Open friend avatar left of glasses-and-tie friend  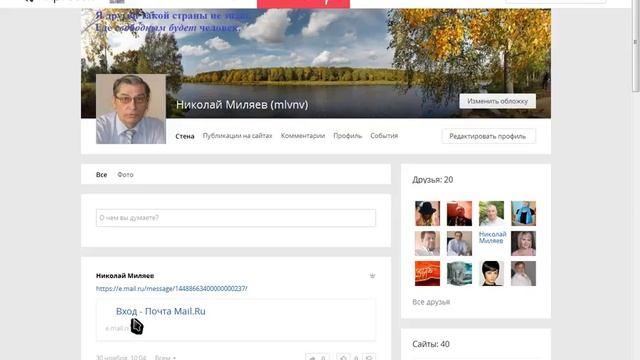coord(427,243)
